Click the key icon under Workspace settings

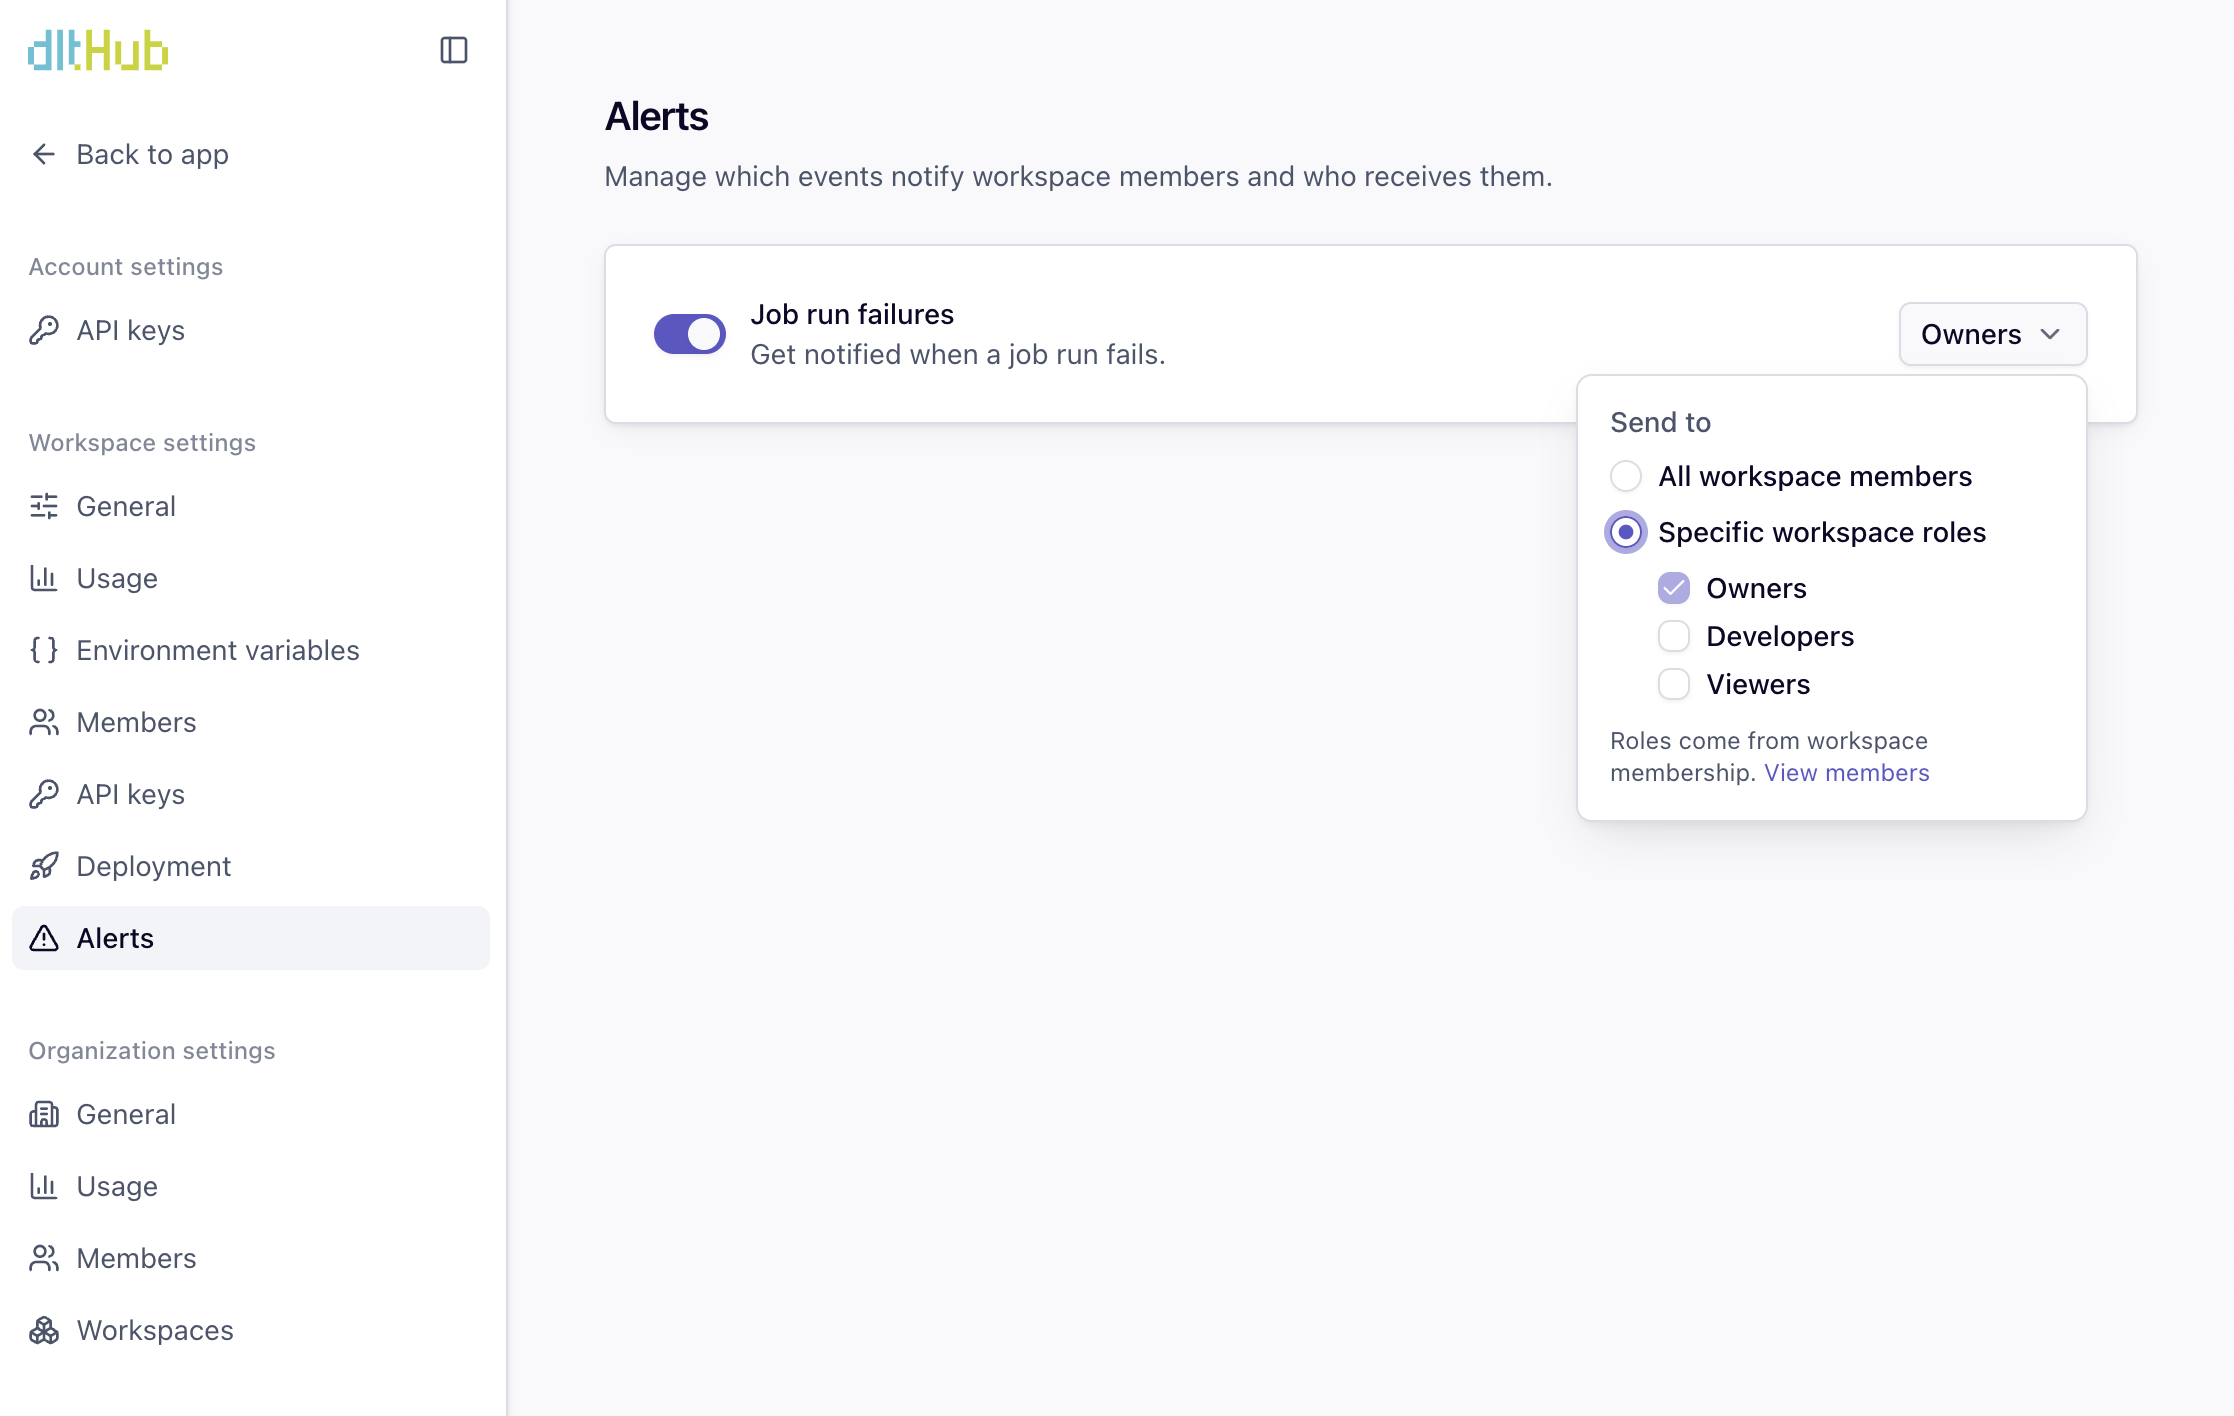[44, 794]
